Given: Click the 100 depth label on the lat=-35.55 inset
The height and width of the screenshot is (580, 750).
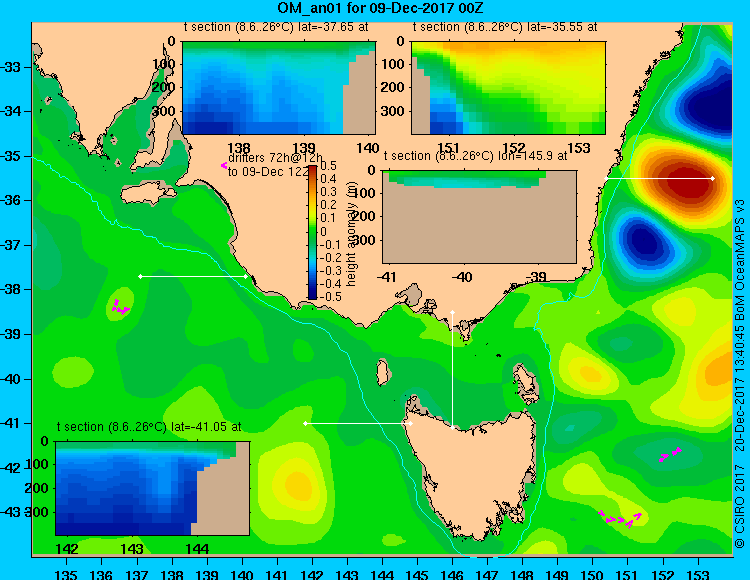Looking at the screenshot, I should pos(394,64).
